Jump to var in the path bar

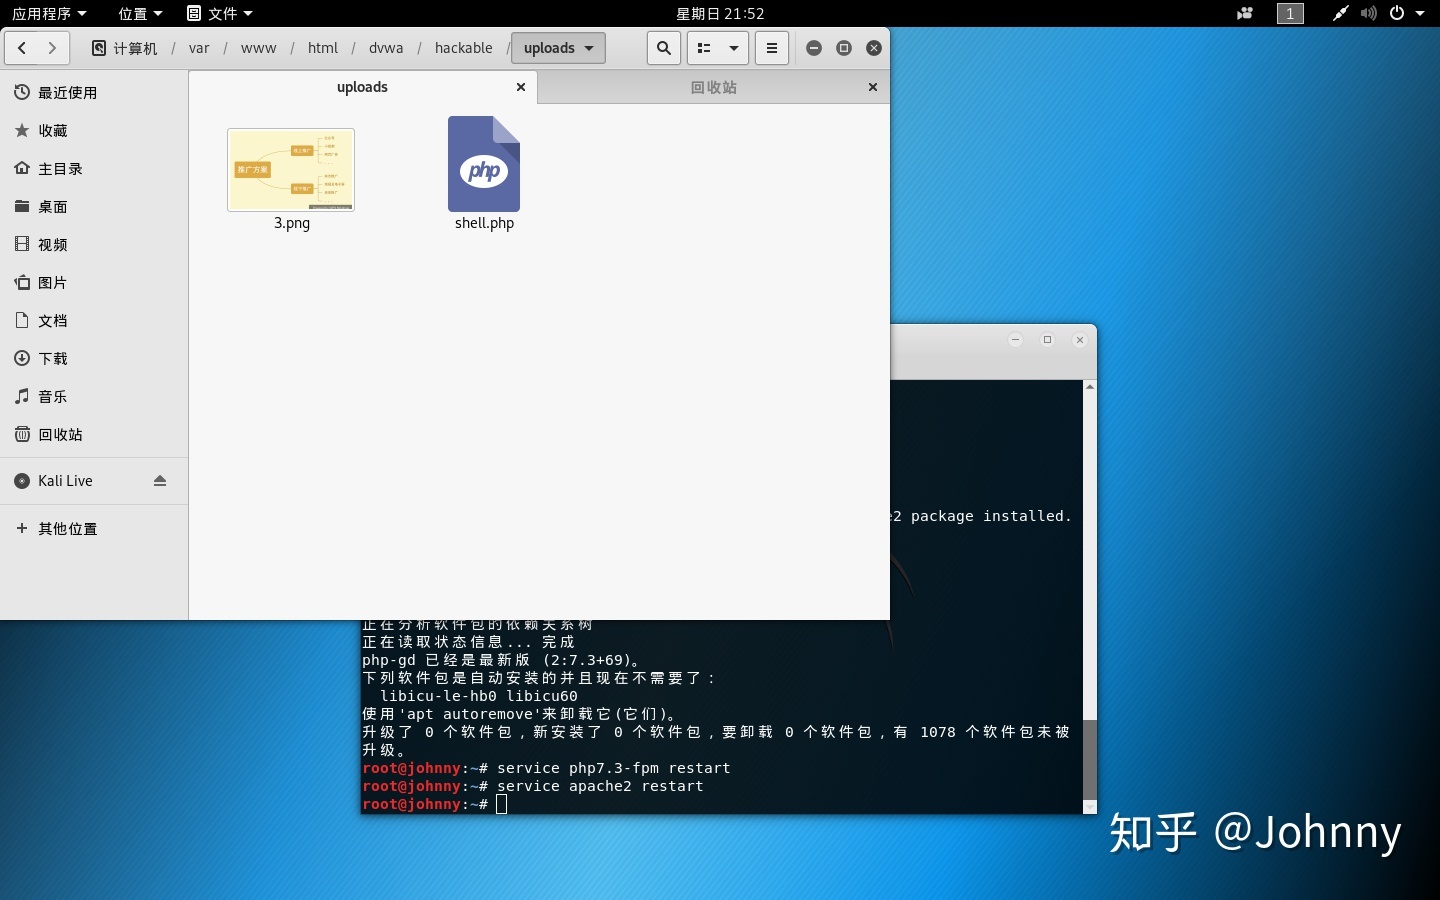point(199,48)
